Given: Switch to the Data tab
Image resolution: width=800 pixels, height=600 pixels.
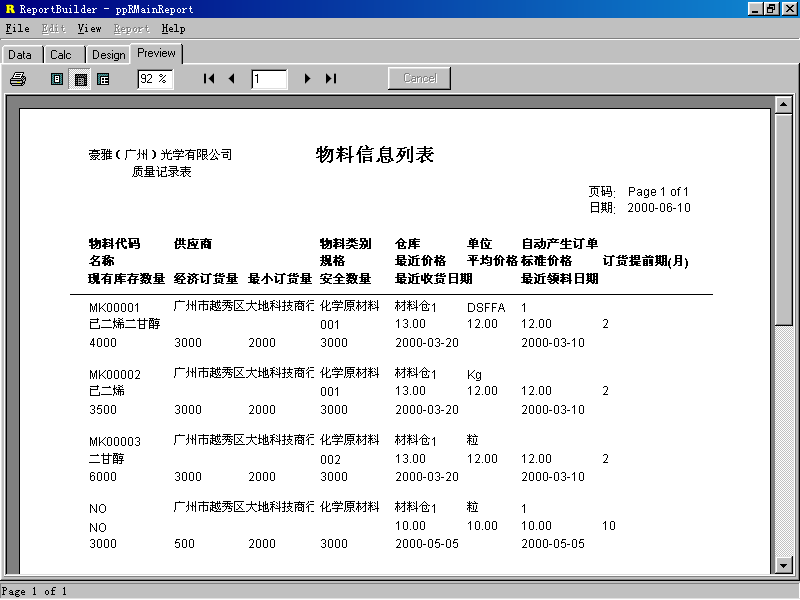Looking at the screenshot, I should (x=20, y=55).
